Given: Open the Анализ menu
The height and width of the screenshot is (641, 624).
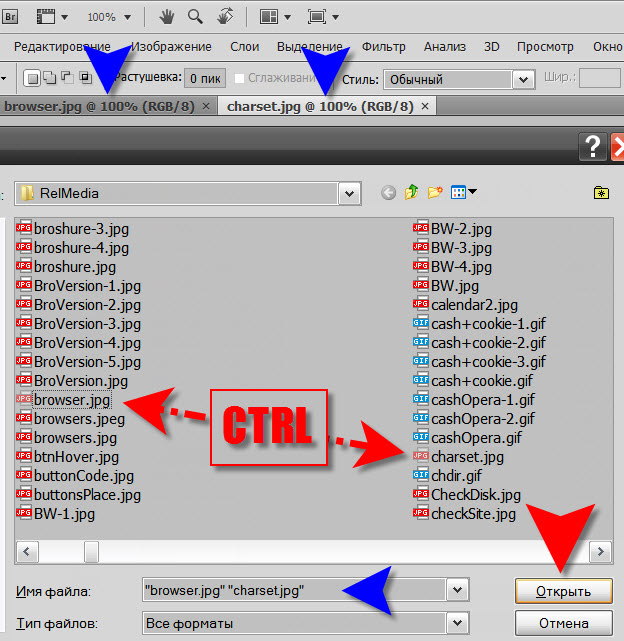Looking at the screenshot, I should point(445,47).
